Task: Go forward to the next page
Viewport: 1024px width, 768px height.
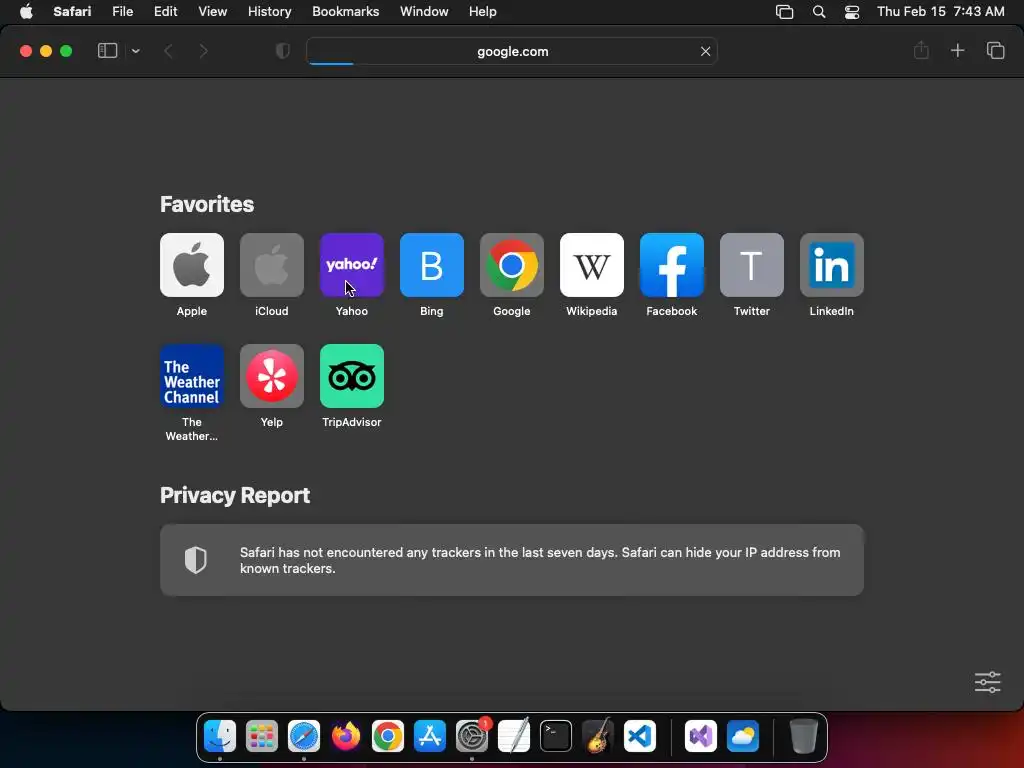Action: click(203, 51)
